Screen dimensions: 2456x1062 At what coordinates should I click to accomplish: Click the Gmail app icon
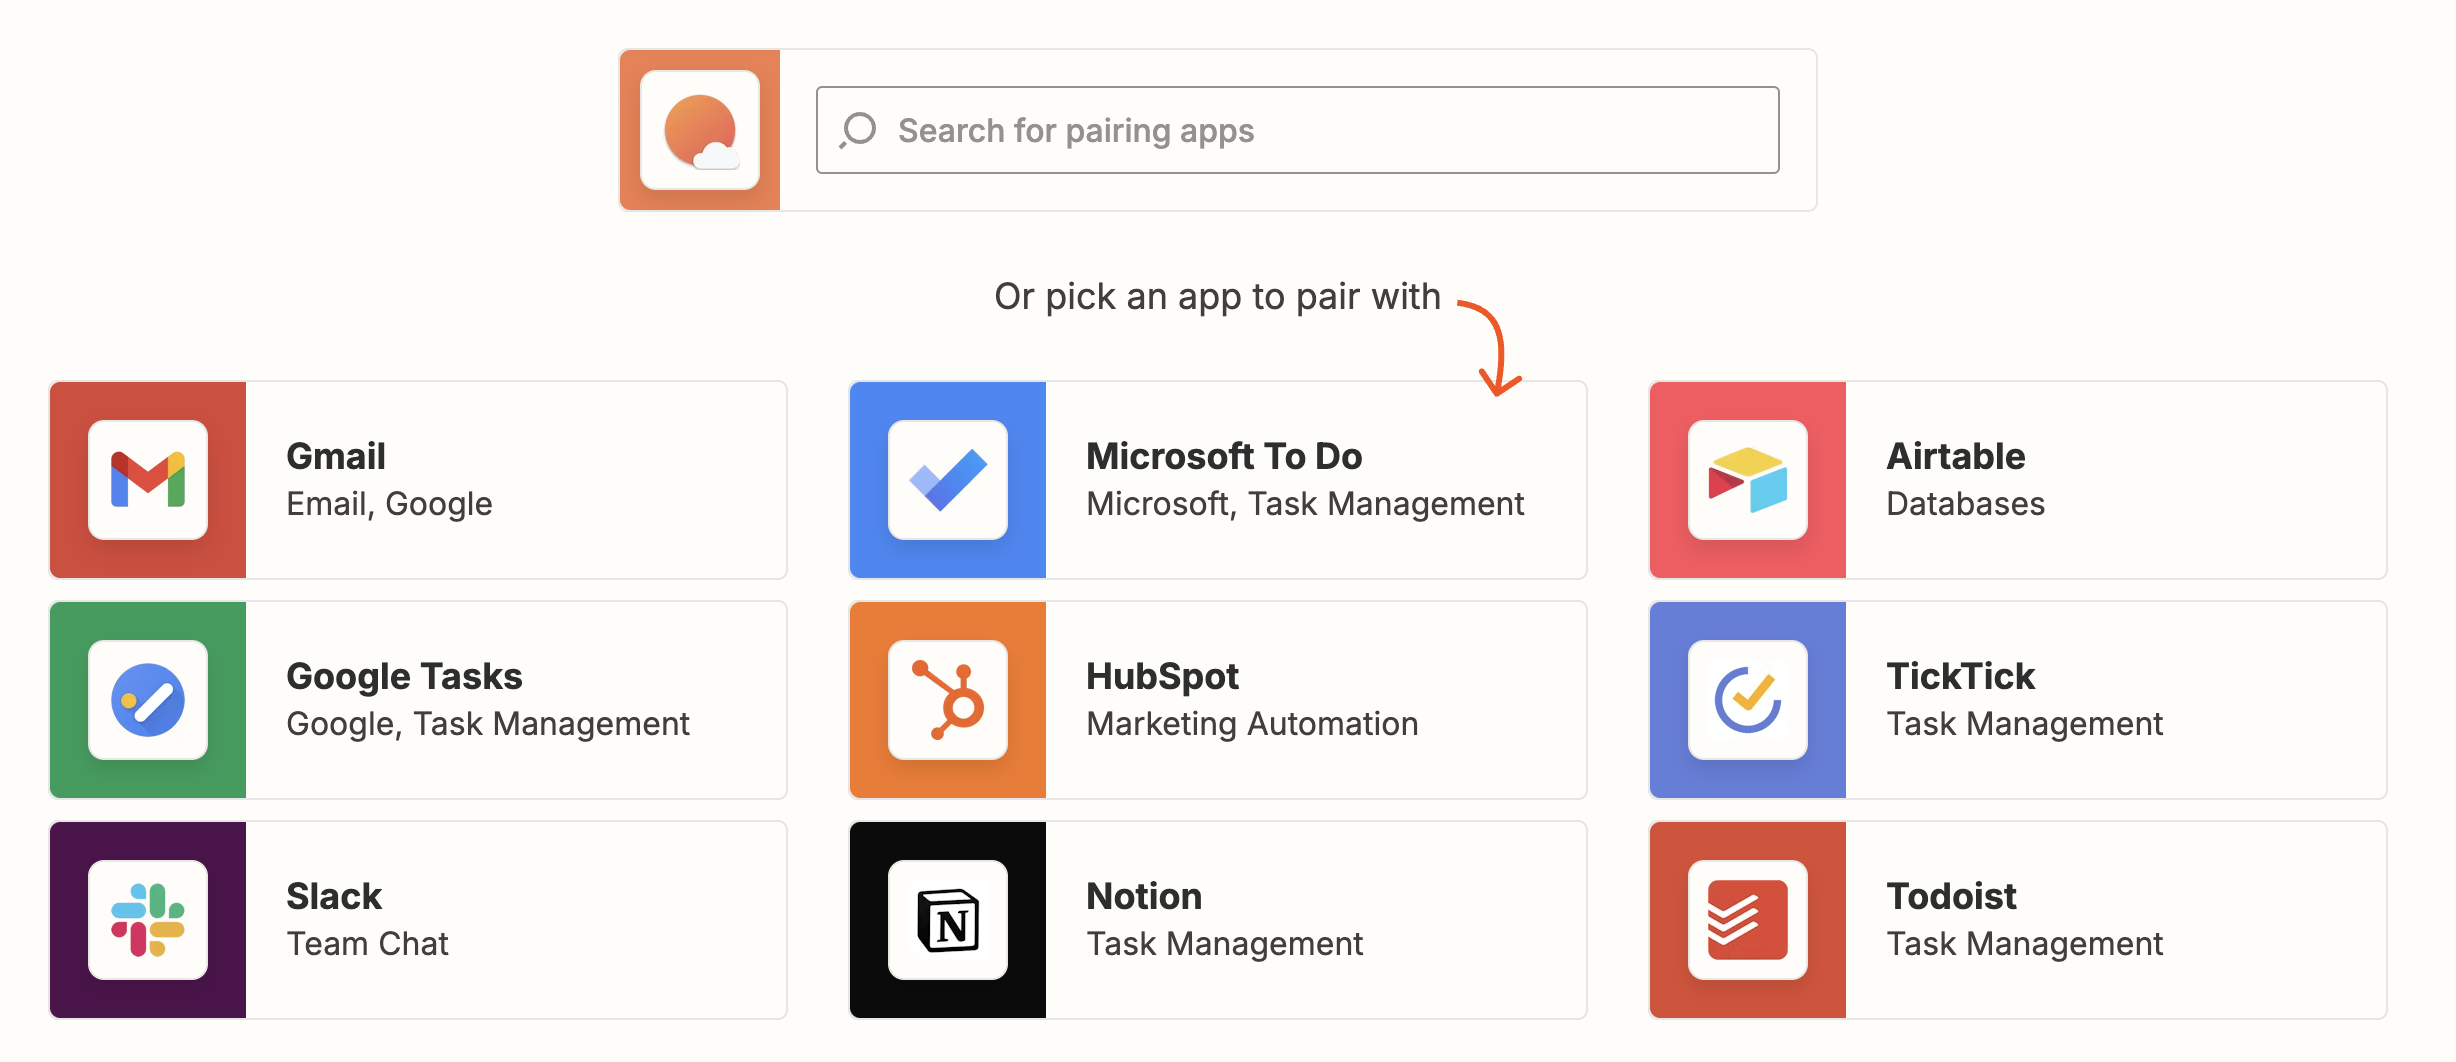tap(148, 480)
